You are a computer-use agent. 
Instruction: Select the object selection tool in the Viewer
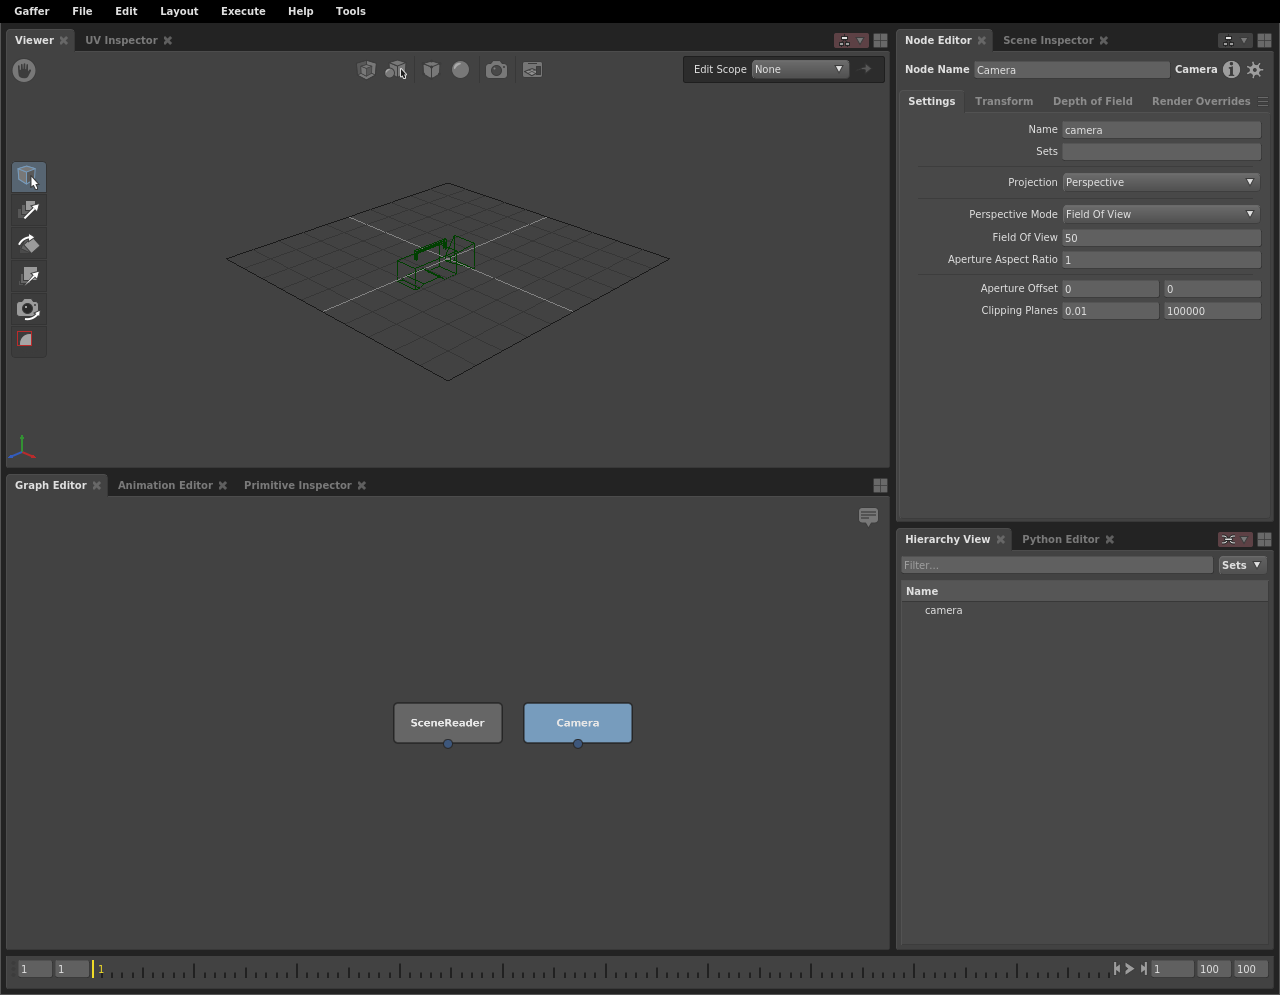click(x=28, y=177)
